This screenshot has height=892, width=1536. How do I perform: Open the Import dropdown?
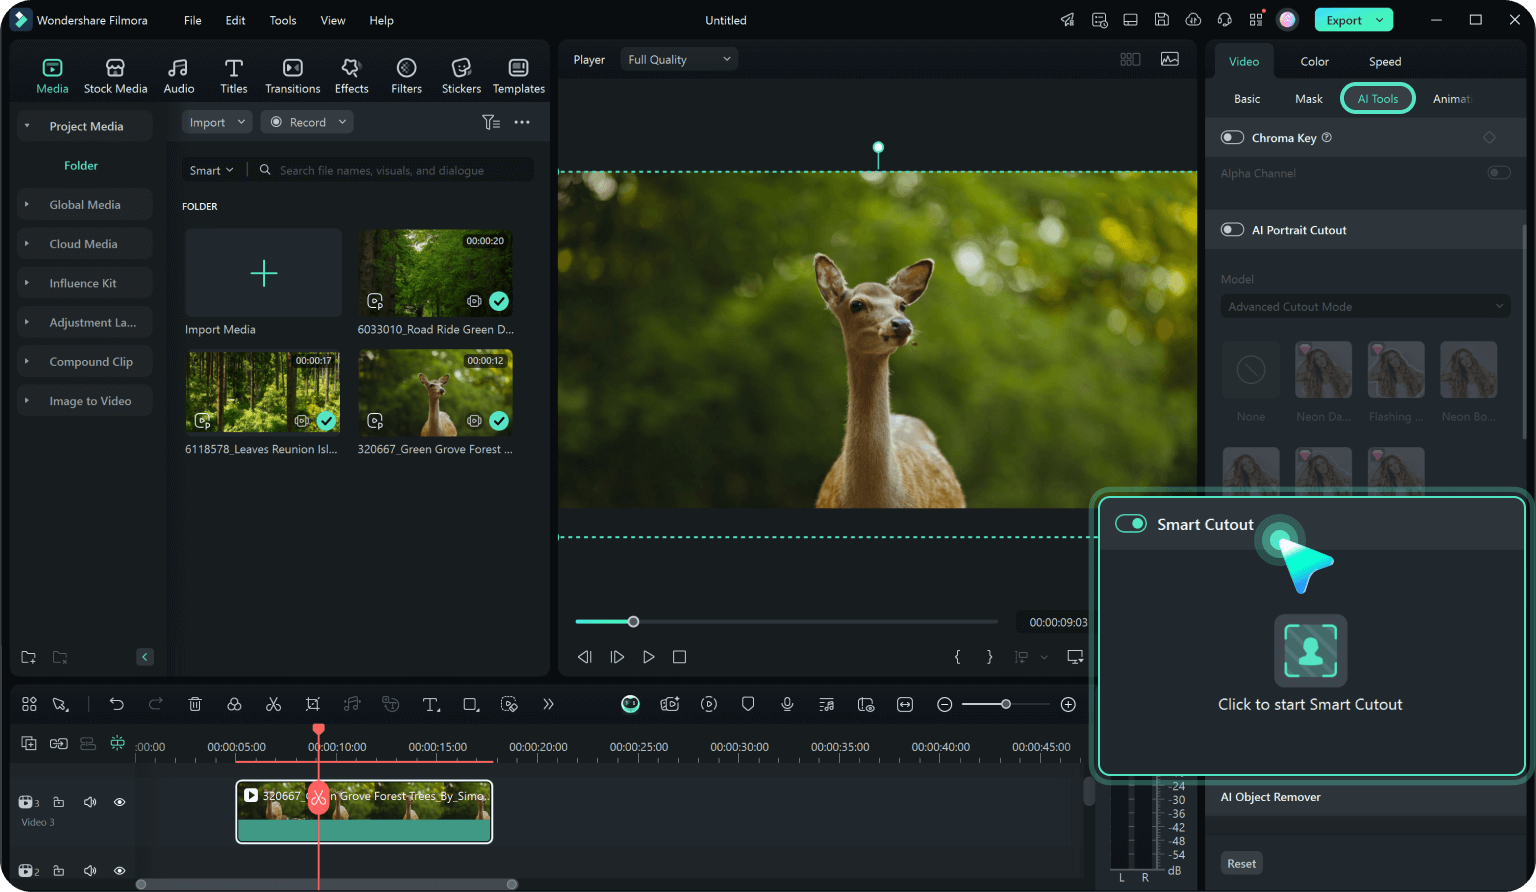tap(217, 122)
